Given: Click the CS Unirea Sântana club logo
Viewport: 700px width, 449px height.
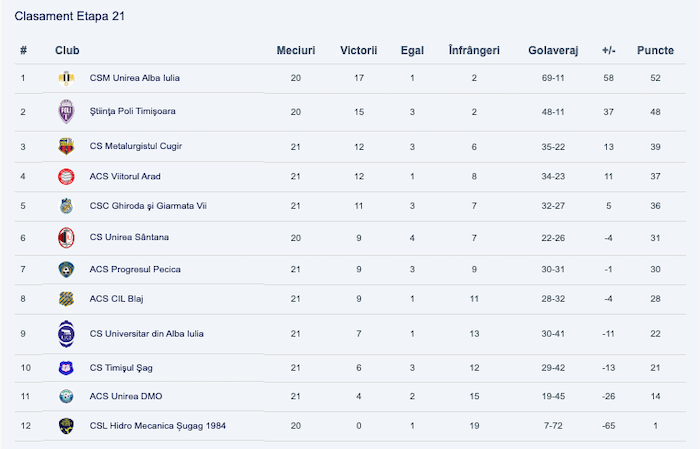Looking at the screenshot, I should (x=66, y=238).
